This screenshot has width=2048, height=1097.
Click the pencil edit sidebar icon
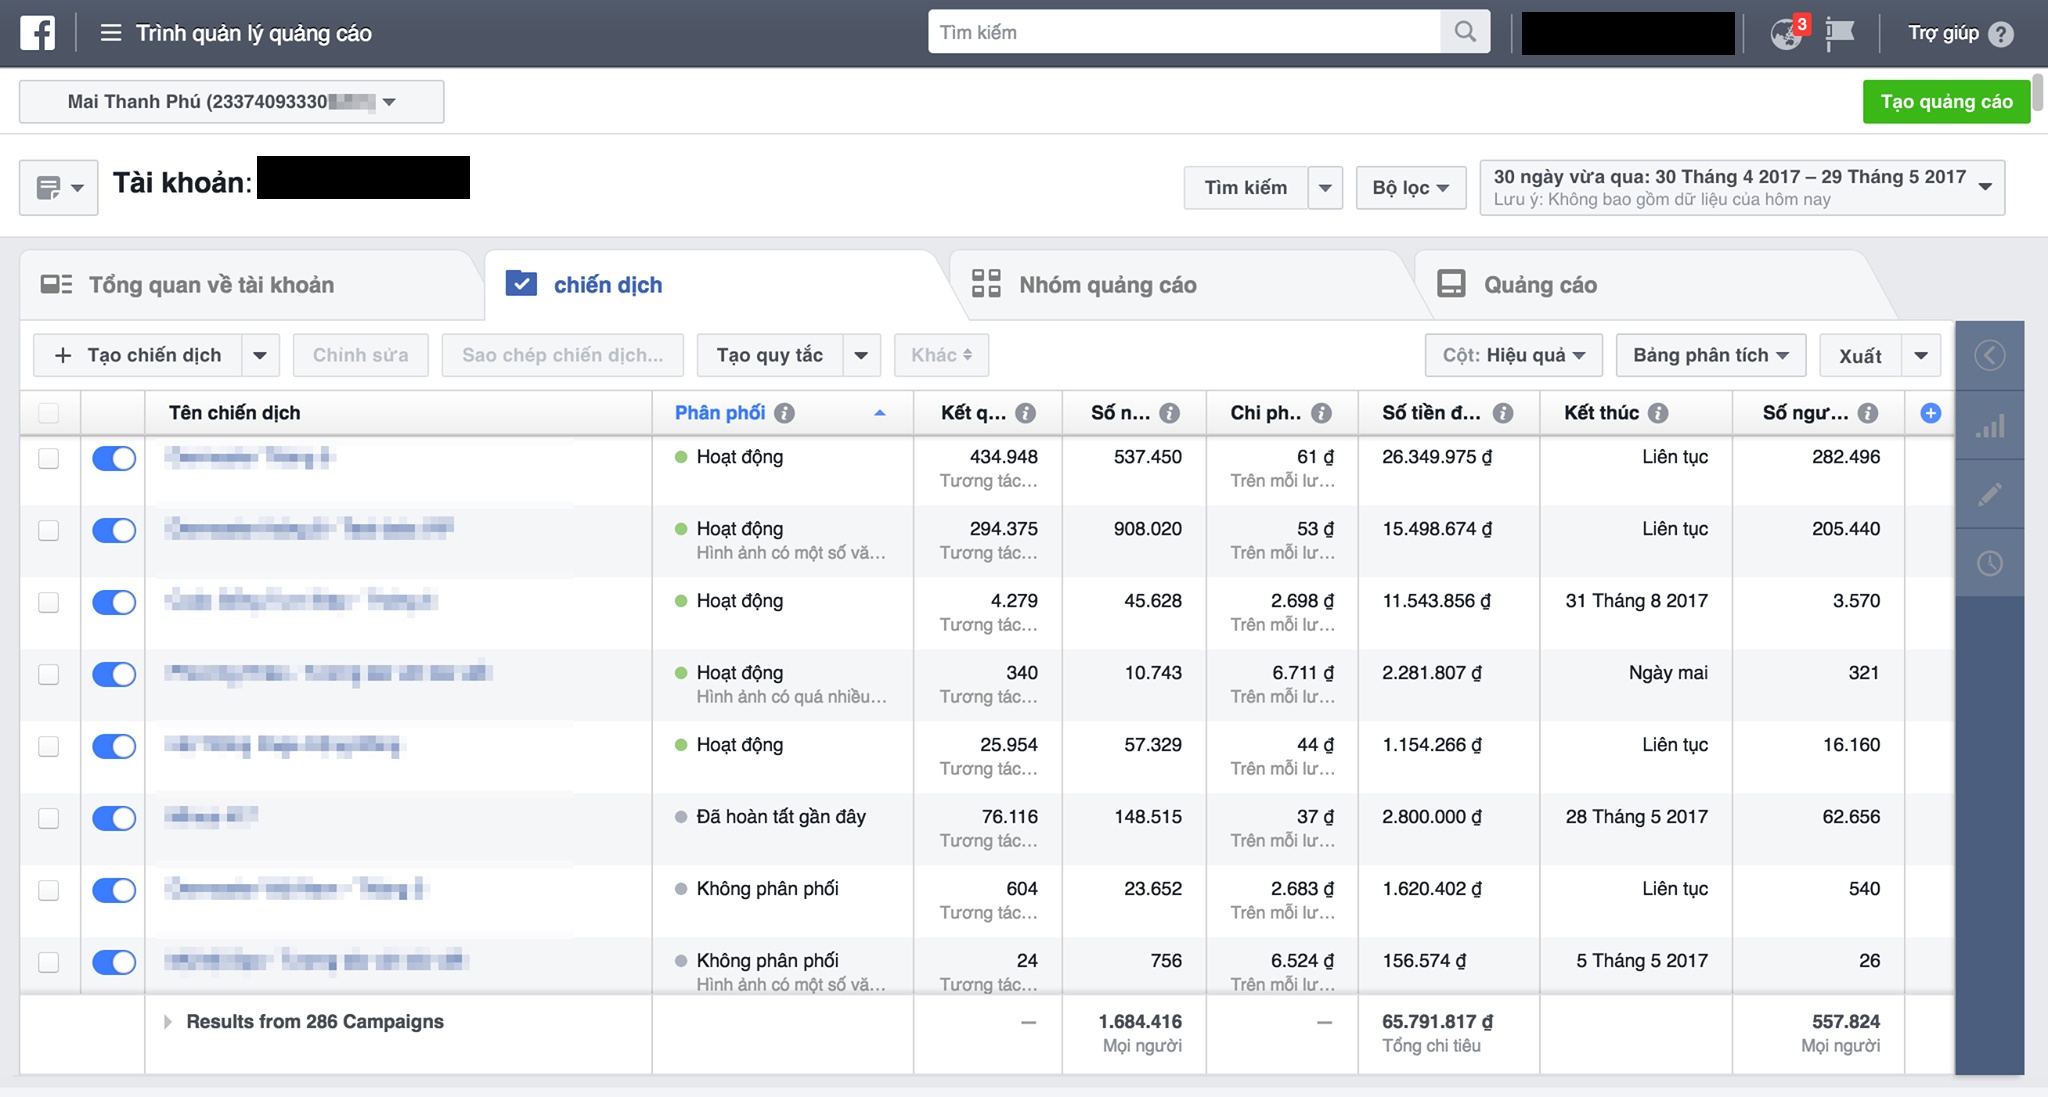tap(1990, 494)
